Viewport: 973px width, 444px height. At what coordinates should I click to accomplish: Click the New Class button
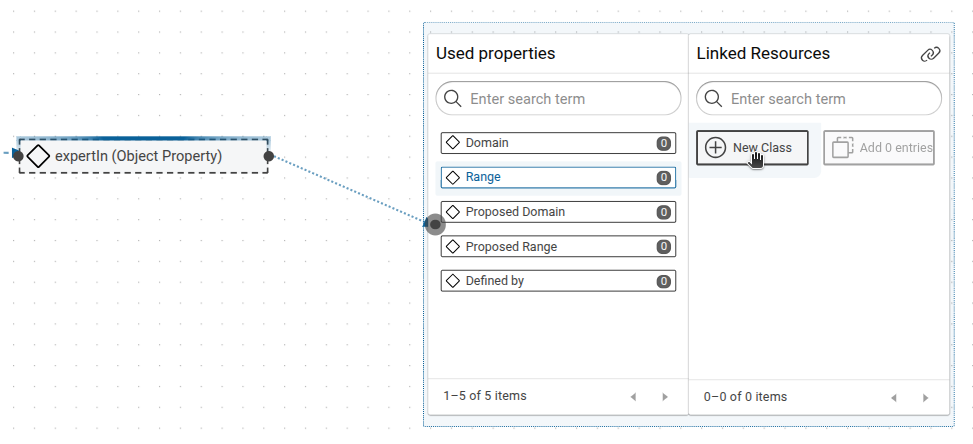pyautogui.click(x=752, y=148)
